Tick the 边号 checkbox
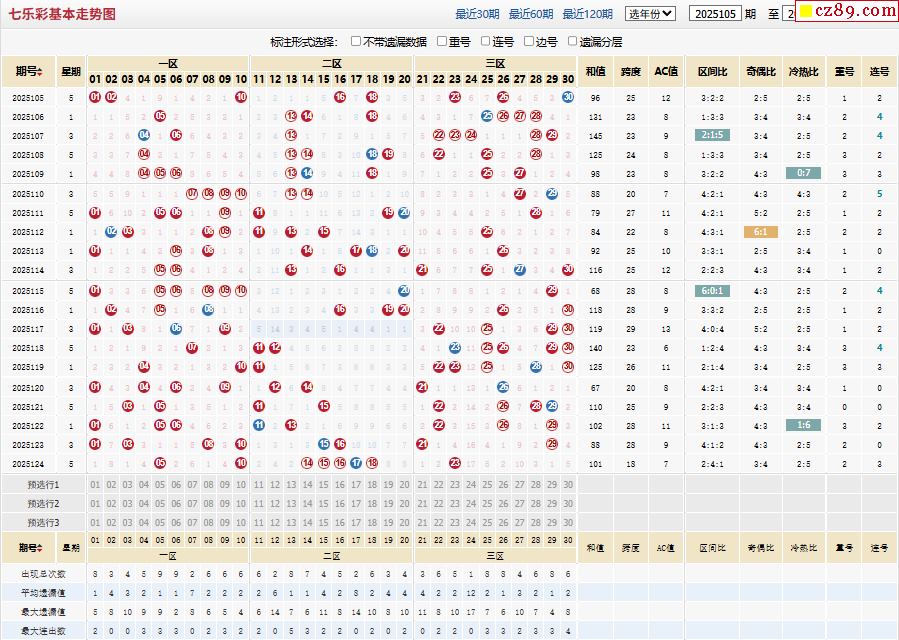This screenshot has width=899, height=640. point(528,41)
